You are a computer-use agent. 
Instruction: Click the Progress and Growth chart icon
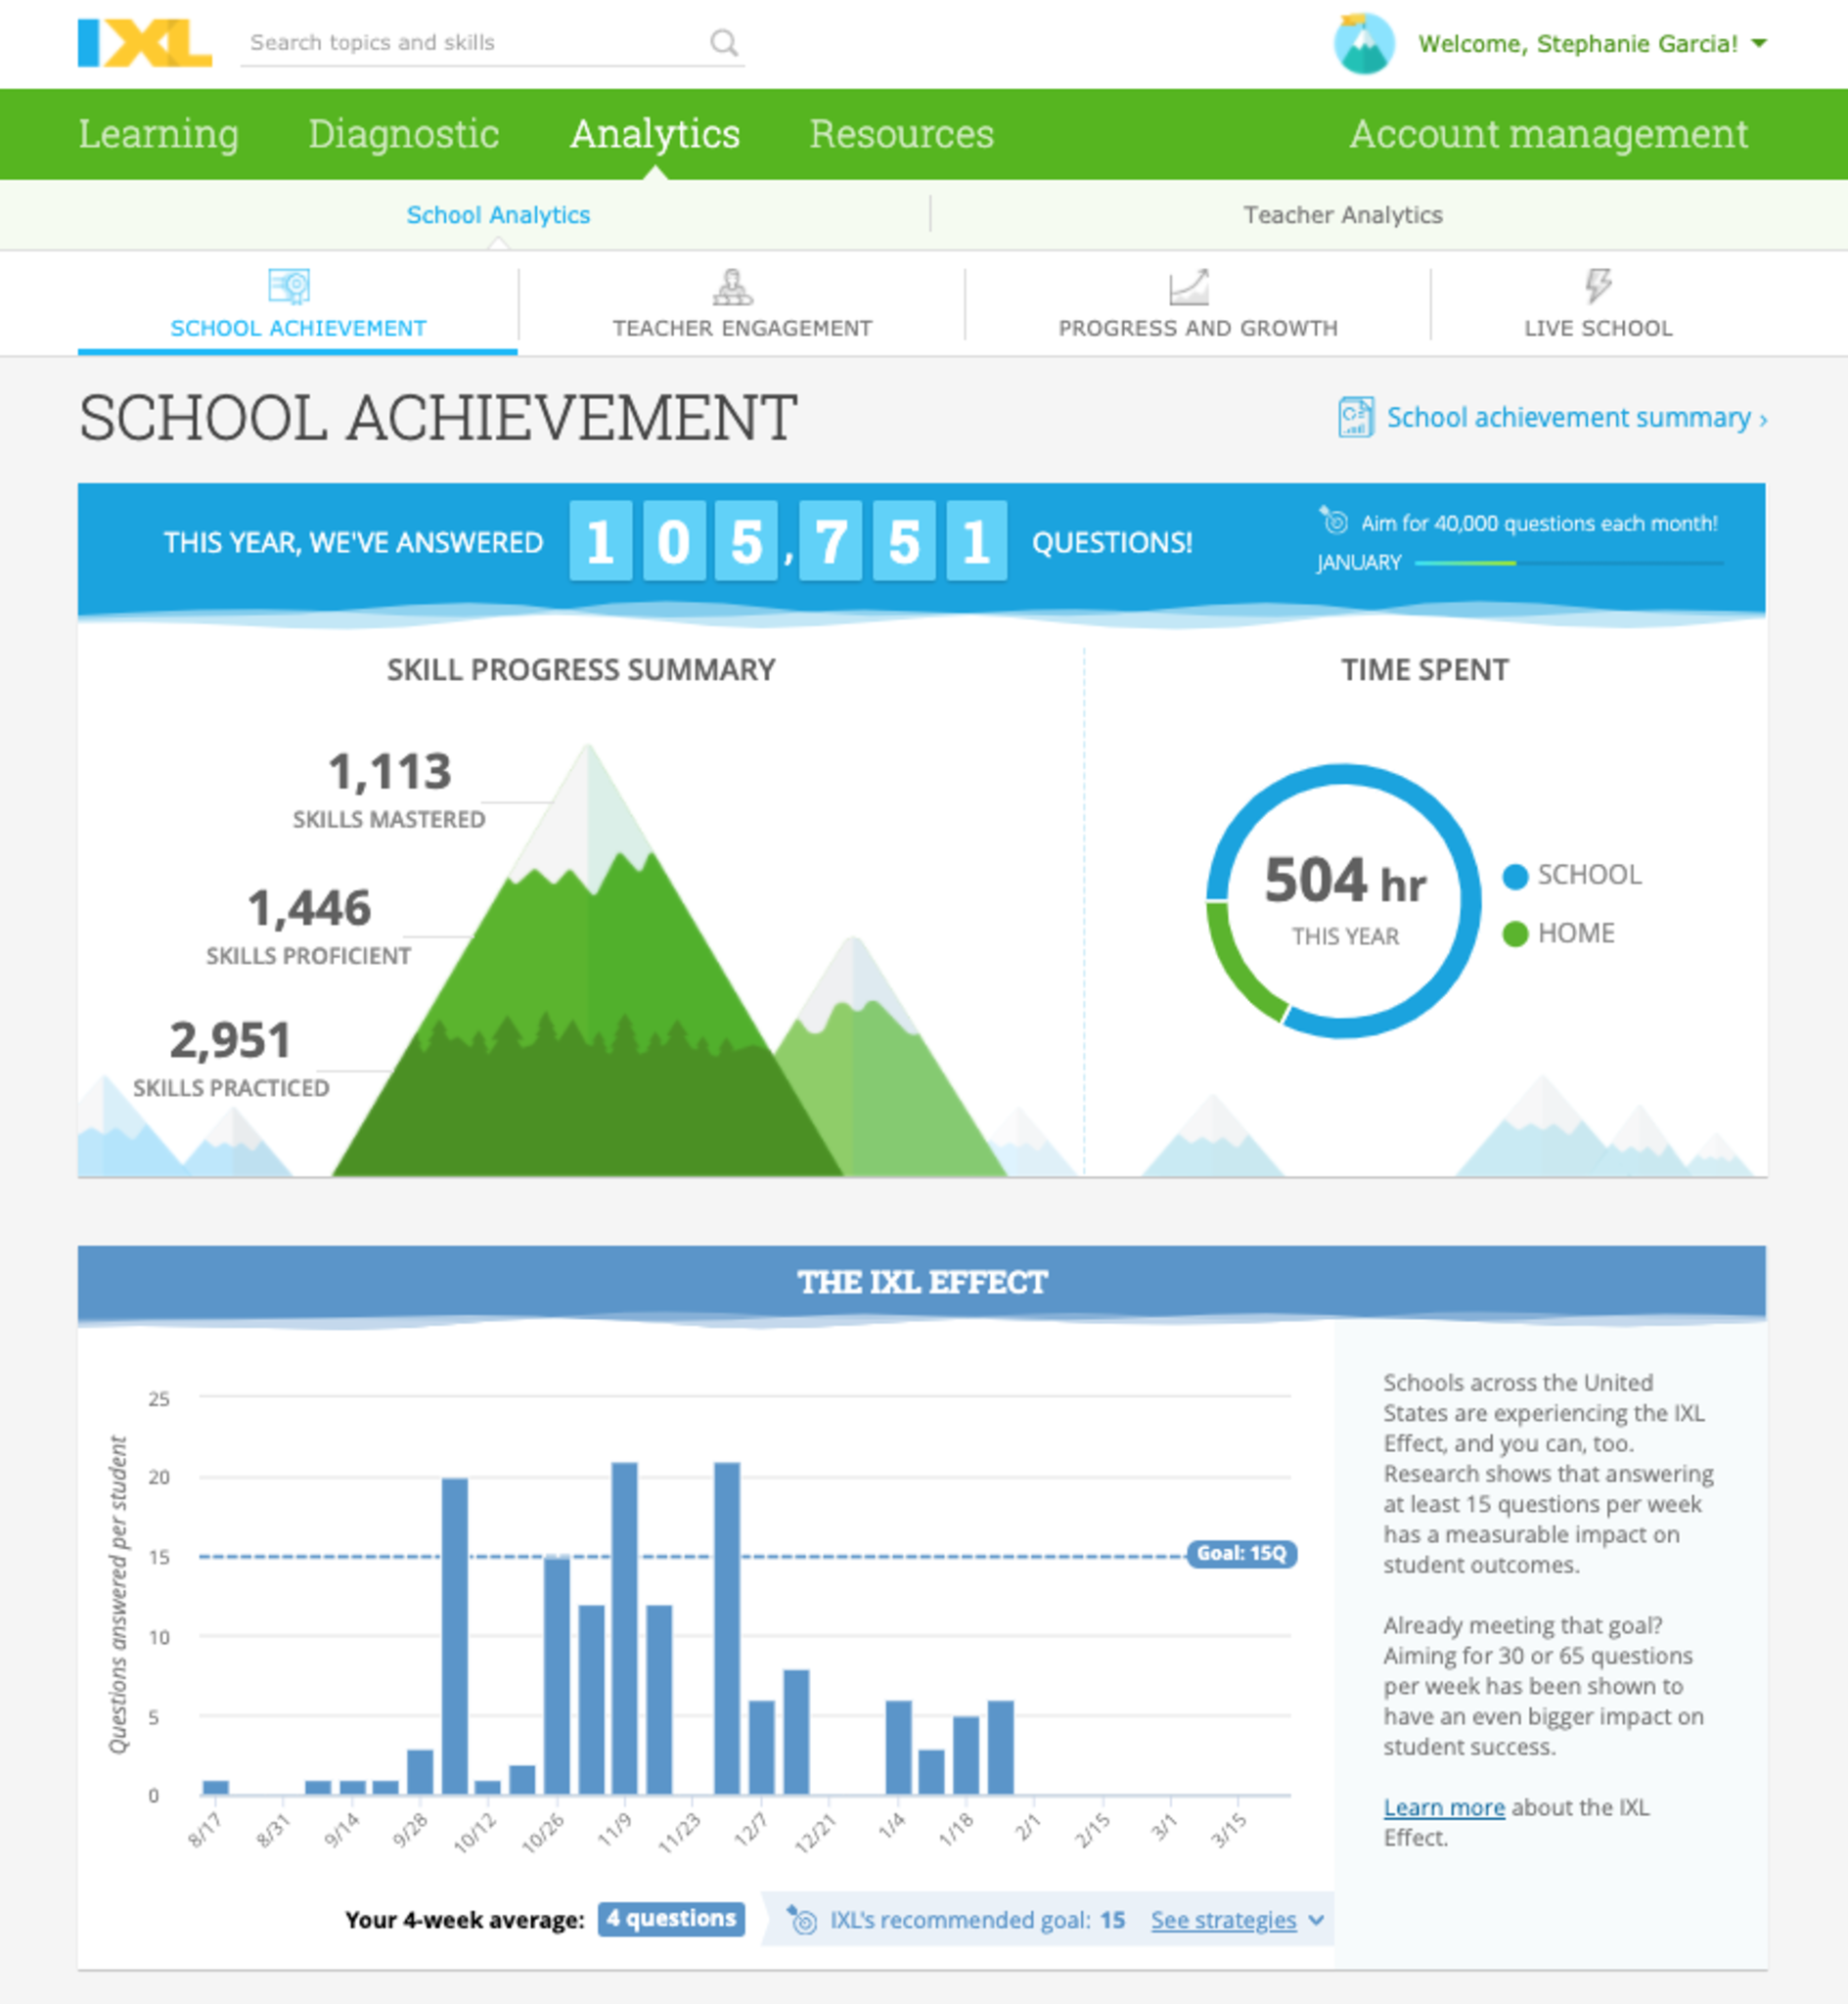[x=1189, y=287]
